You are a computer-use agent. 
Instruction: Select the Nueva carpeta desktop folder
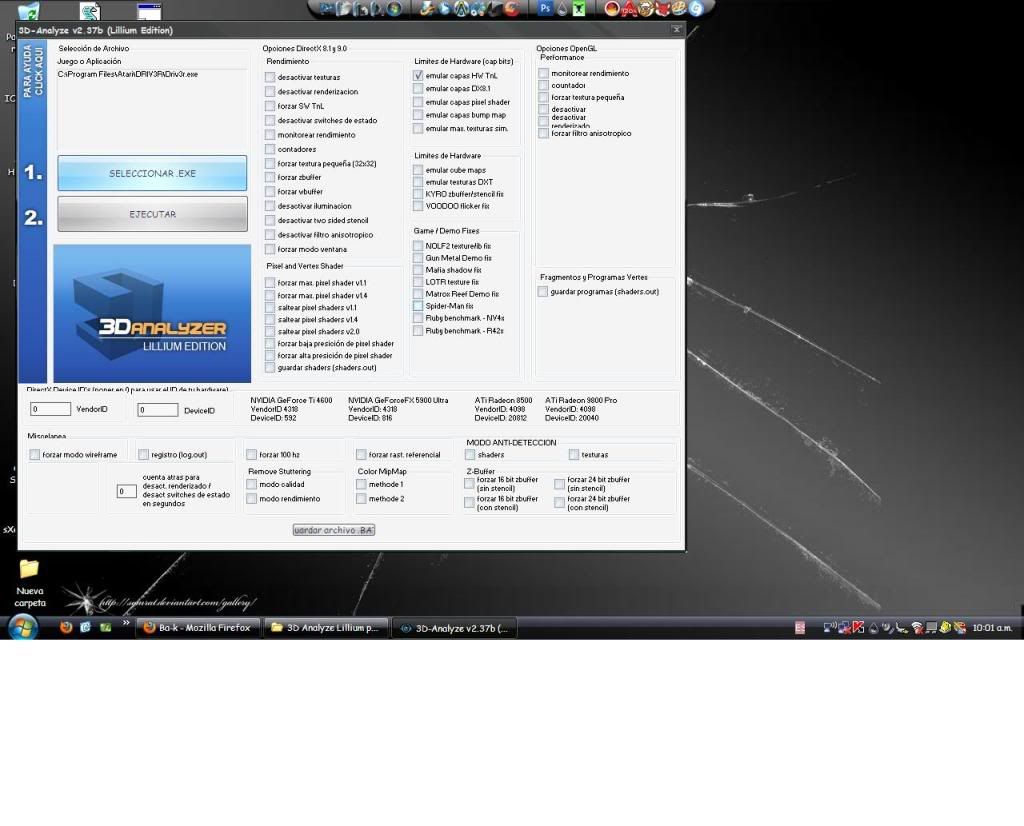pyautogui.click(x=29, y=582)
